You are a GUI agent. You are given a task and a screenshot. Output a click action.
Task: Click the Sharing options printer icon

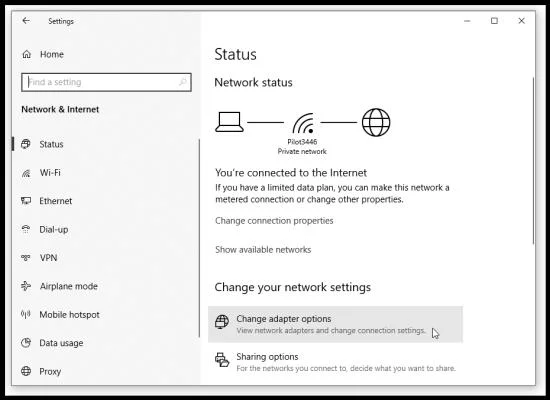pos(222,360)
